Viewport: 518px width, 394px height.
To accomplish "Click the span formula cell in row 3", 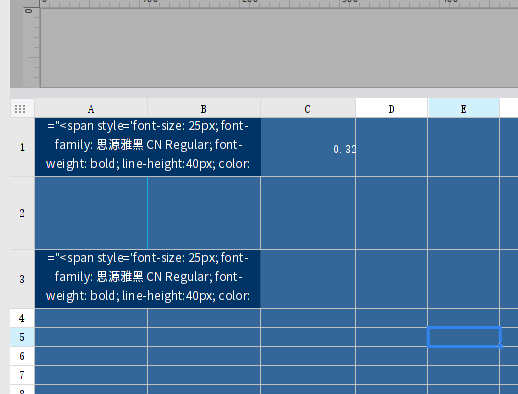I will pyautogui.click(x=148, y=279).
